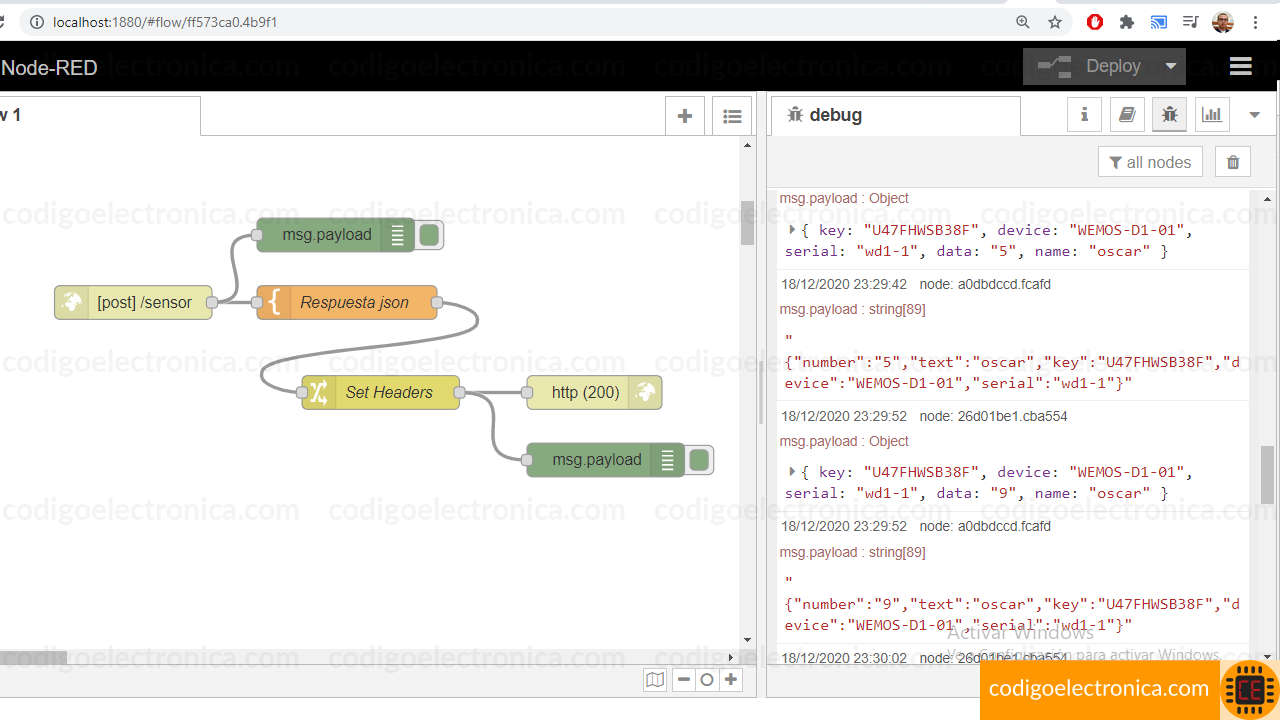Click node a0dbdccd.fcafd at 23:29:42
This screenshot has height=720, width=1280.
[x=985, y=284]
